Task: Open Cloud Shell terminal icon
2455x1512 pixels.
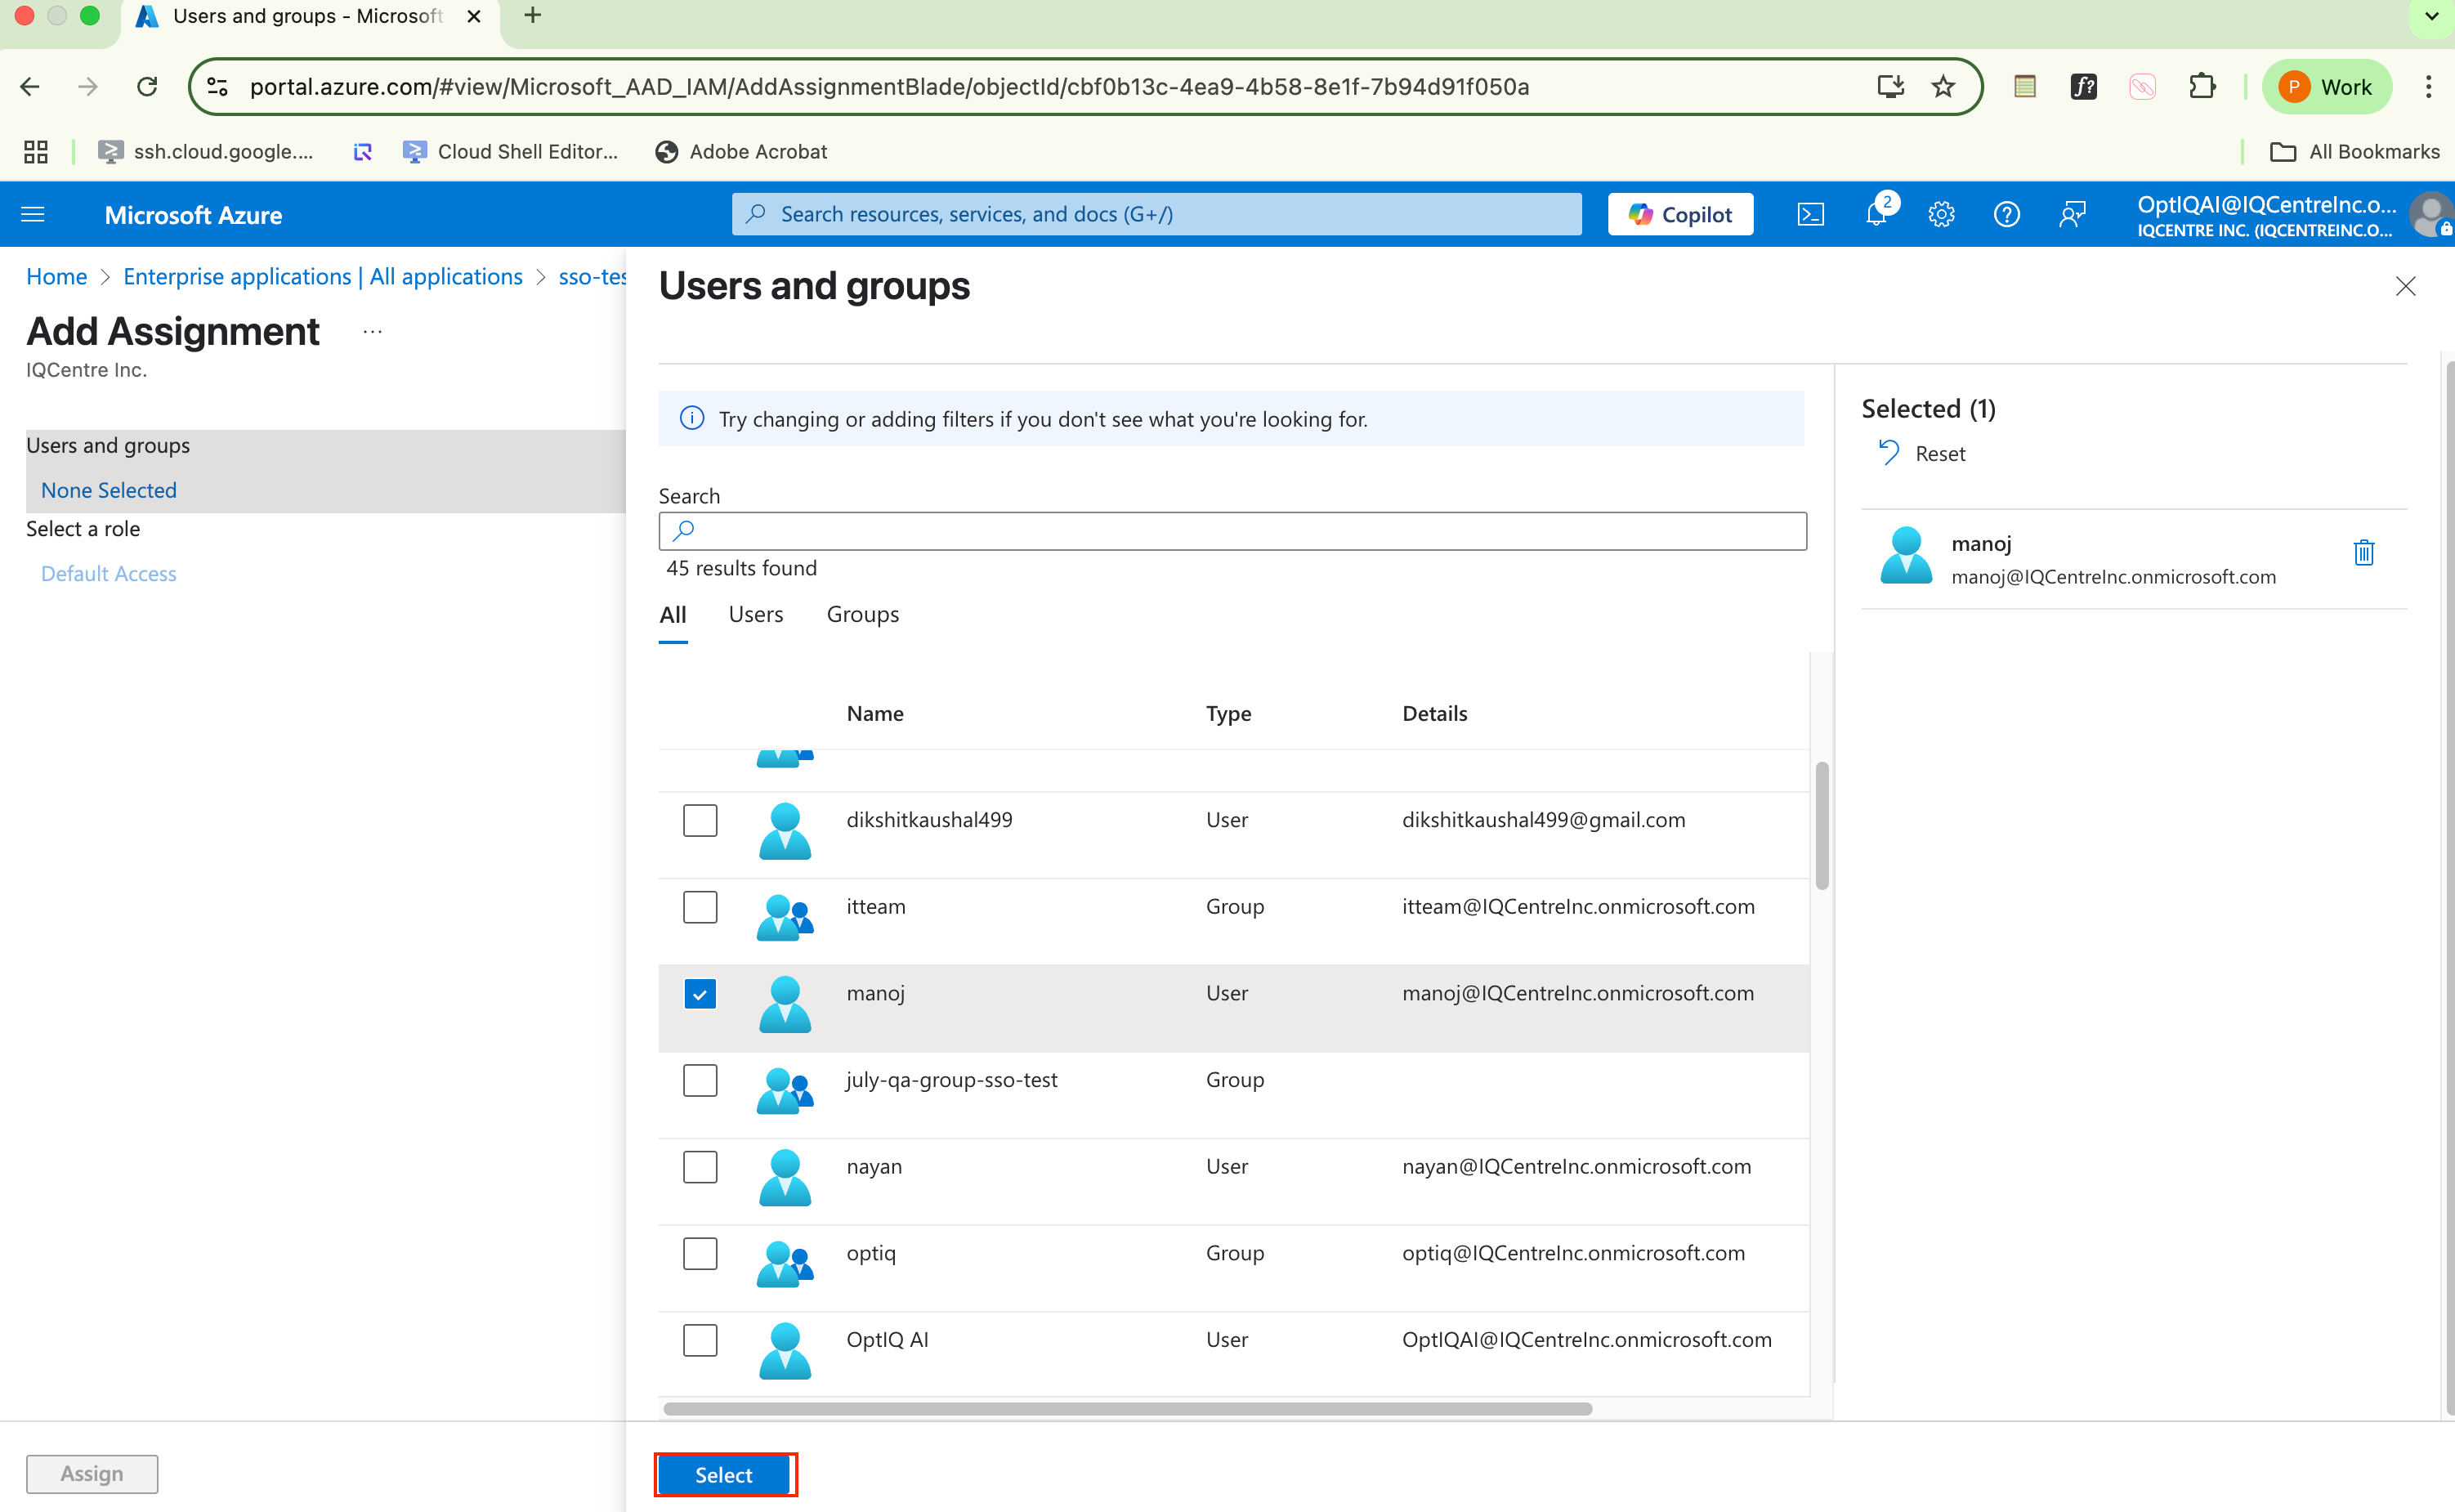Action: click(x=1810, y=214)
